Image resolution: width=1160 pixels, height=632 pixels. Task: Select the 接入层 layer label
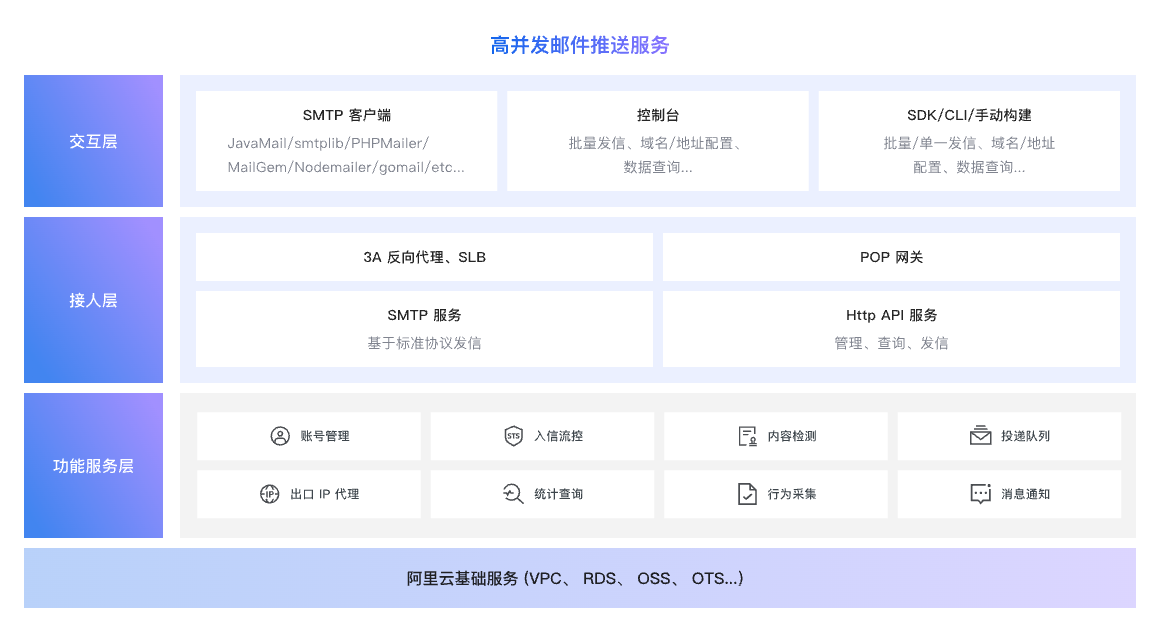point(93,300)
